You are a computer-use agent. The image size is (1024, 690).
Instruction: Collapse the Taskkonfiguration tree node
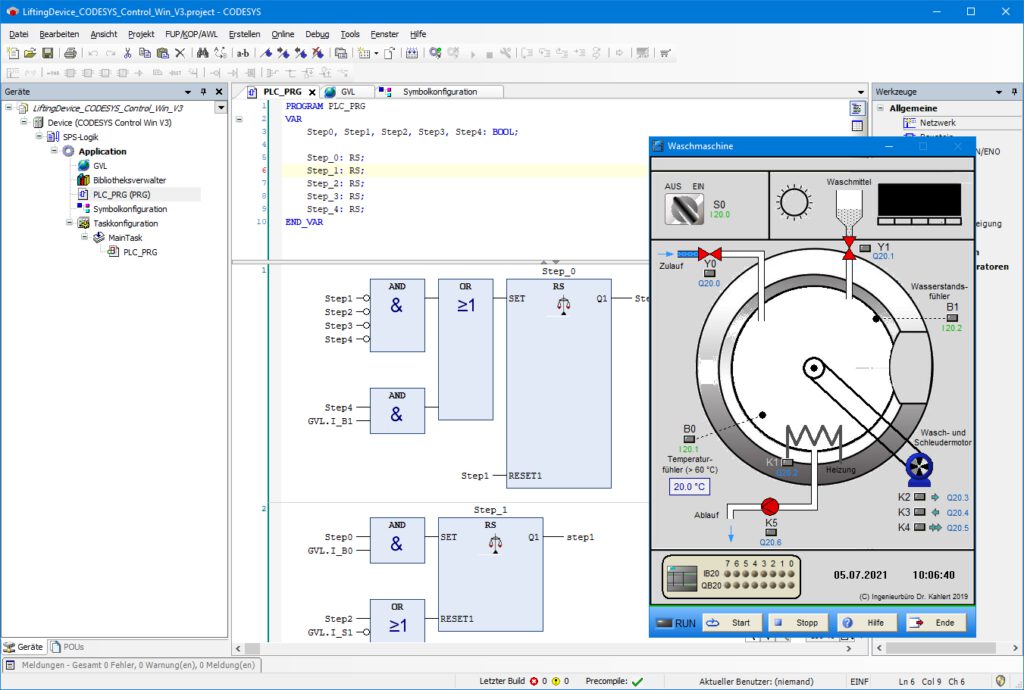[70, 222]
